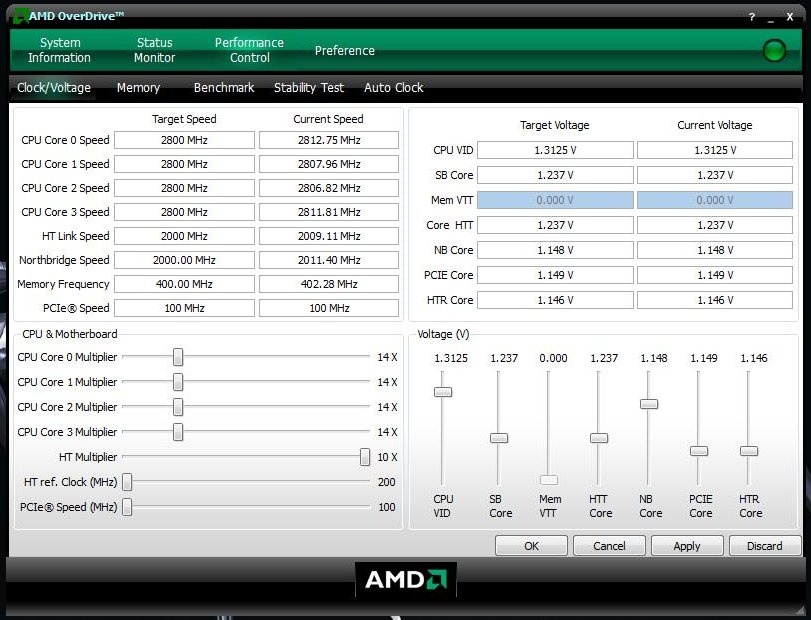
Task: Open the Status Monitor menu
Action: tap(154, 50)
